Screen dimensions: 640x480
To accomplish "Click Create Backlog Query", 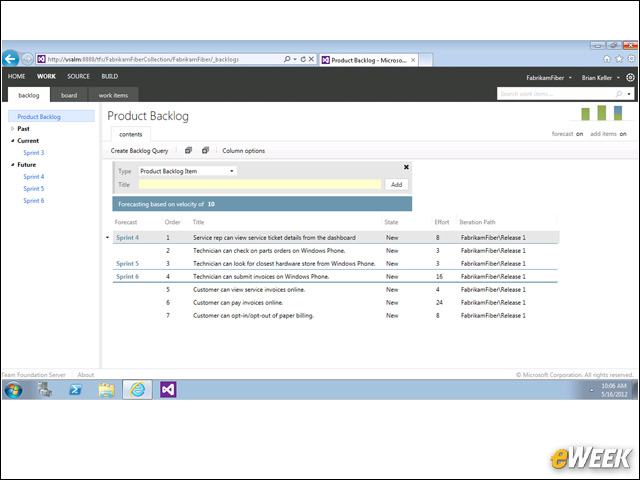I will [x=139, y=151].
